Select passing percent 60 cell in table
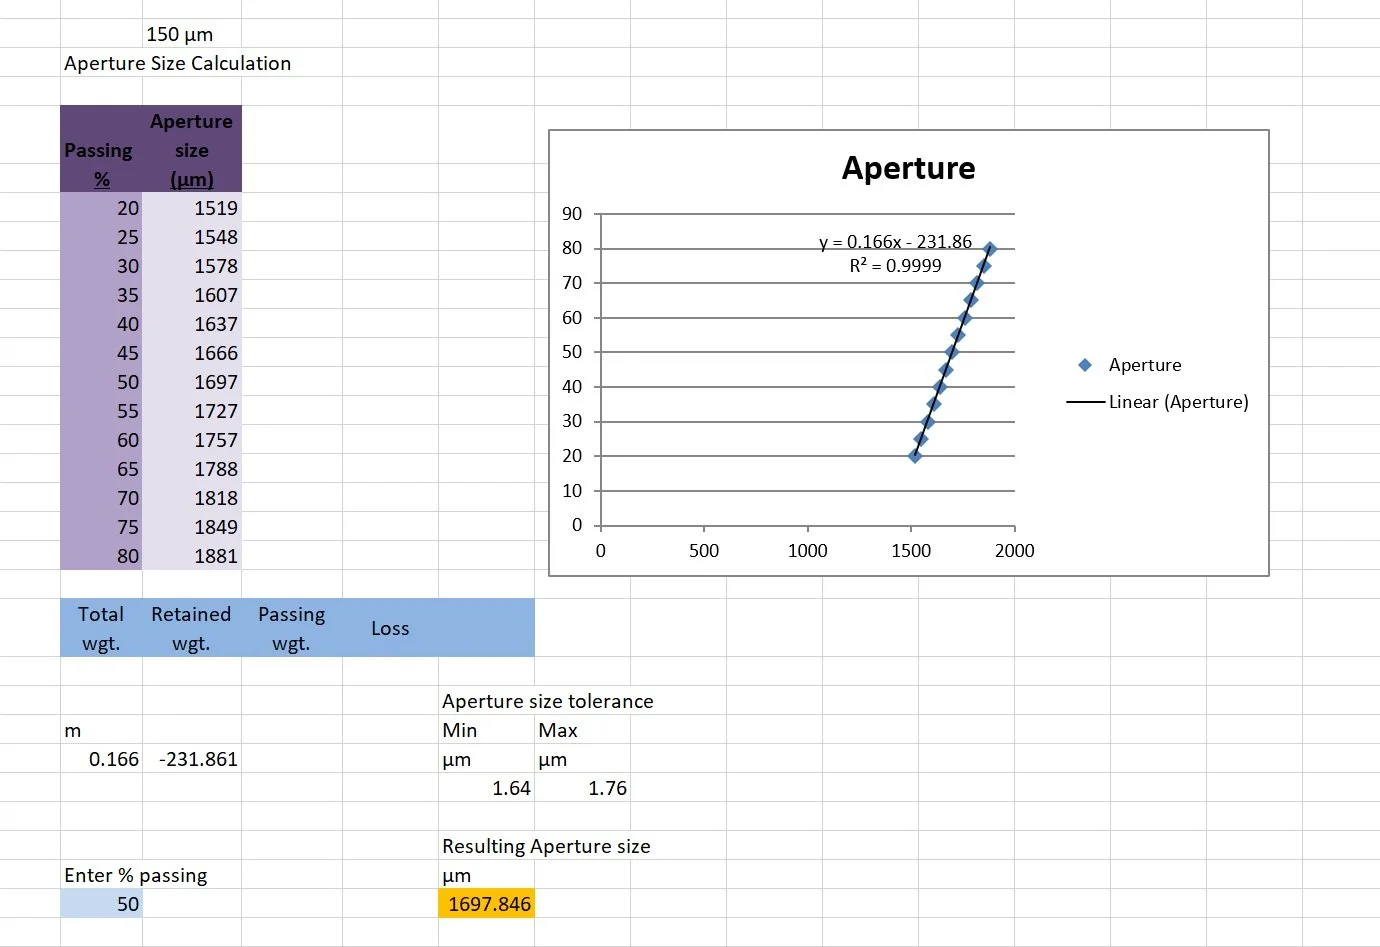This screenshot has width=1380, height=947. (101, 440)
